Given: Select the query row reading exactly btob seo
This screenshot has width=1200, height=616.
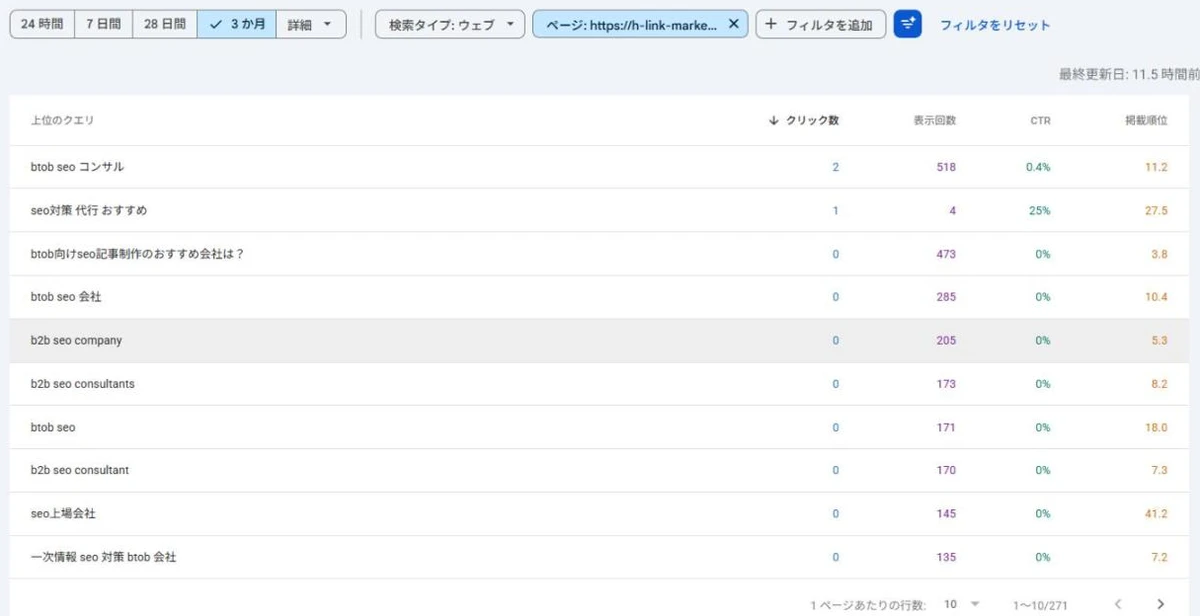Looking at the screenshot, I should [600, 427].
